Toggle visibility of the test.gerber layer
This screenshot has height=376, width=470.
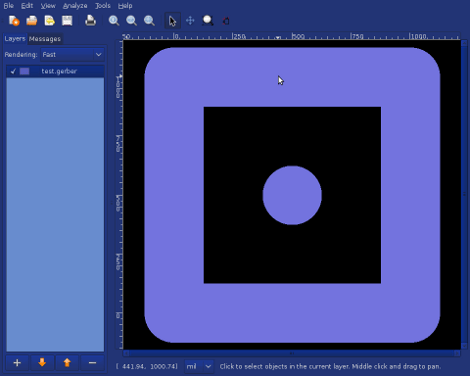click(13, 71)
